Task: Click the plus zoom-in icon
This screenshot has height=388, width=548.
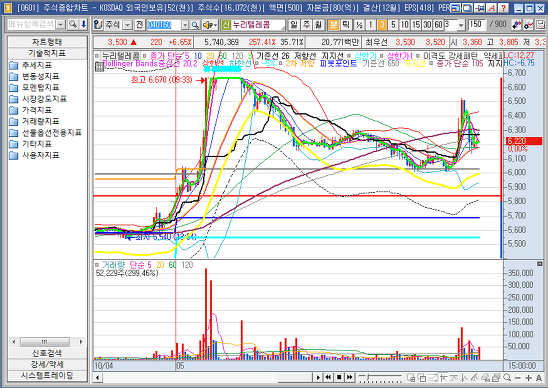Action: (528, 378)
